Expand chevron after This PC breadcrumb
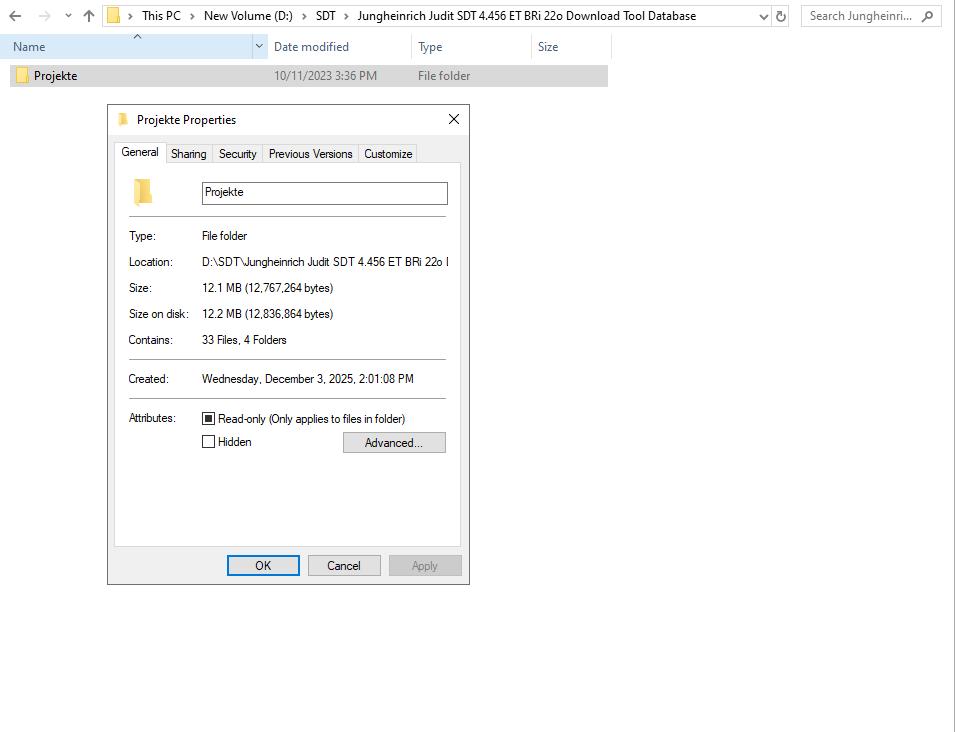The image size is (955, 732). point(192,16)
